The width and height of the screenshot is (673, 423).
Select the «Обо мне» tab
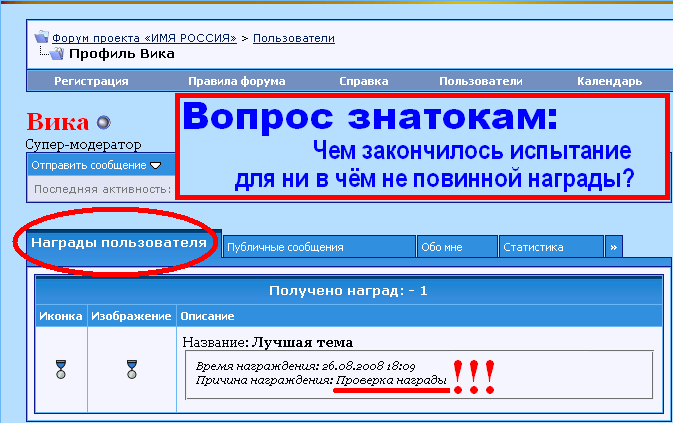click(x=456, y=246)
